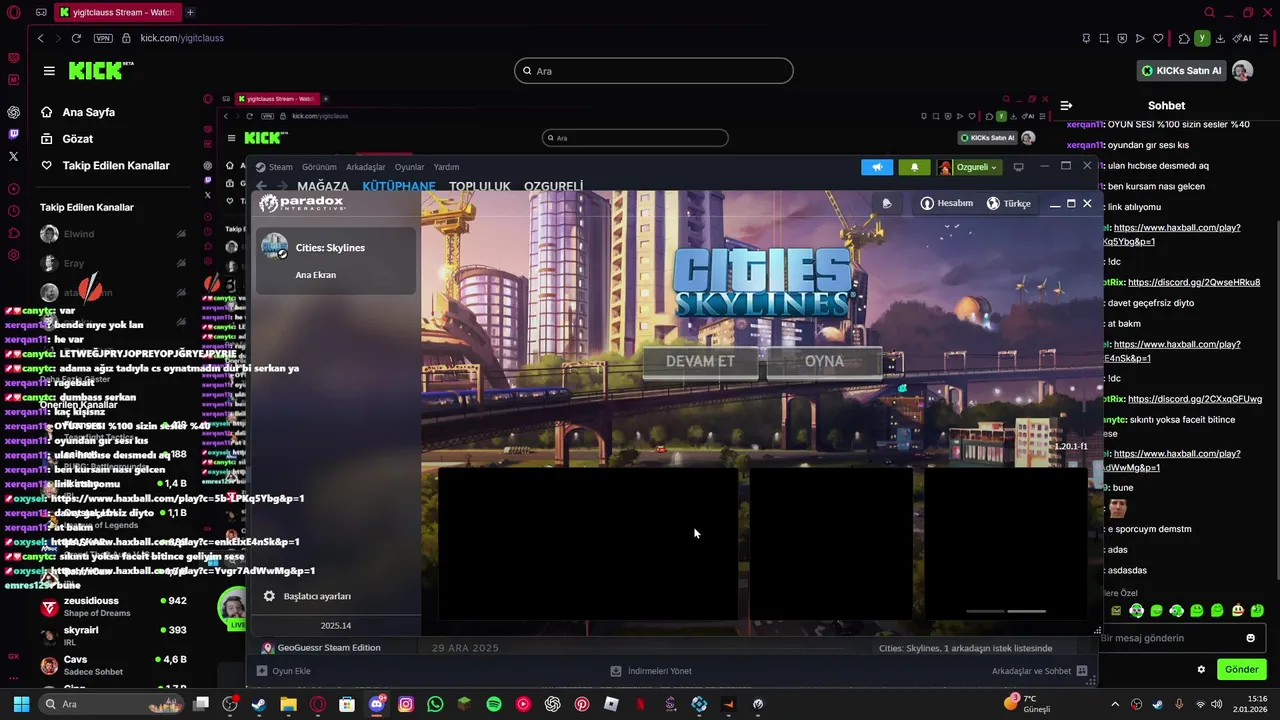
Task: Open discord.gg/2CXxqGFUwg chat link
Action: (1195, 399)
